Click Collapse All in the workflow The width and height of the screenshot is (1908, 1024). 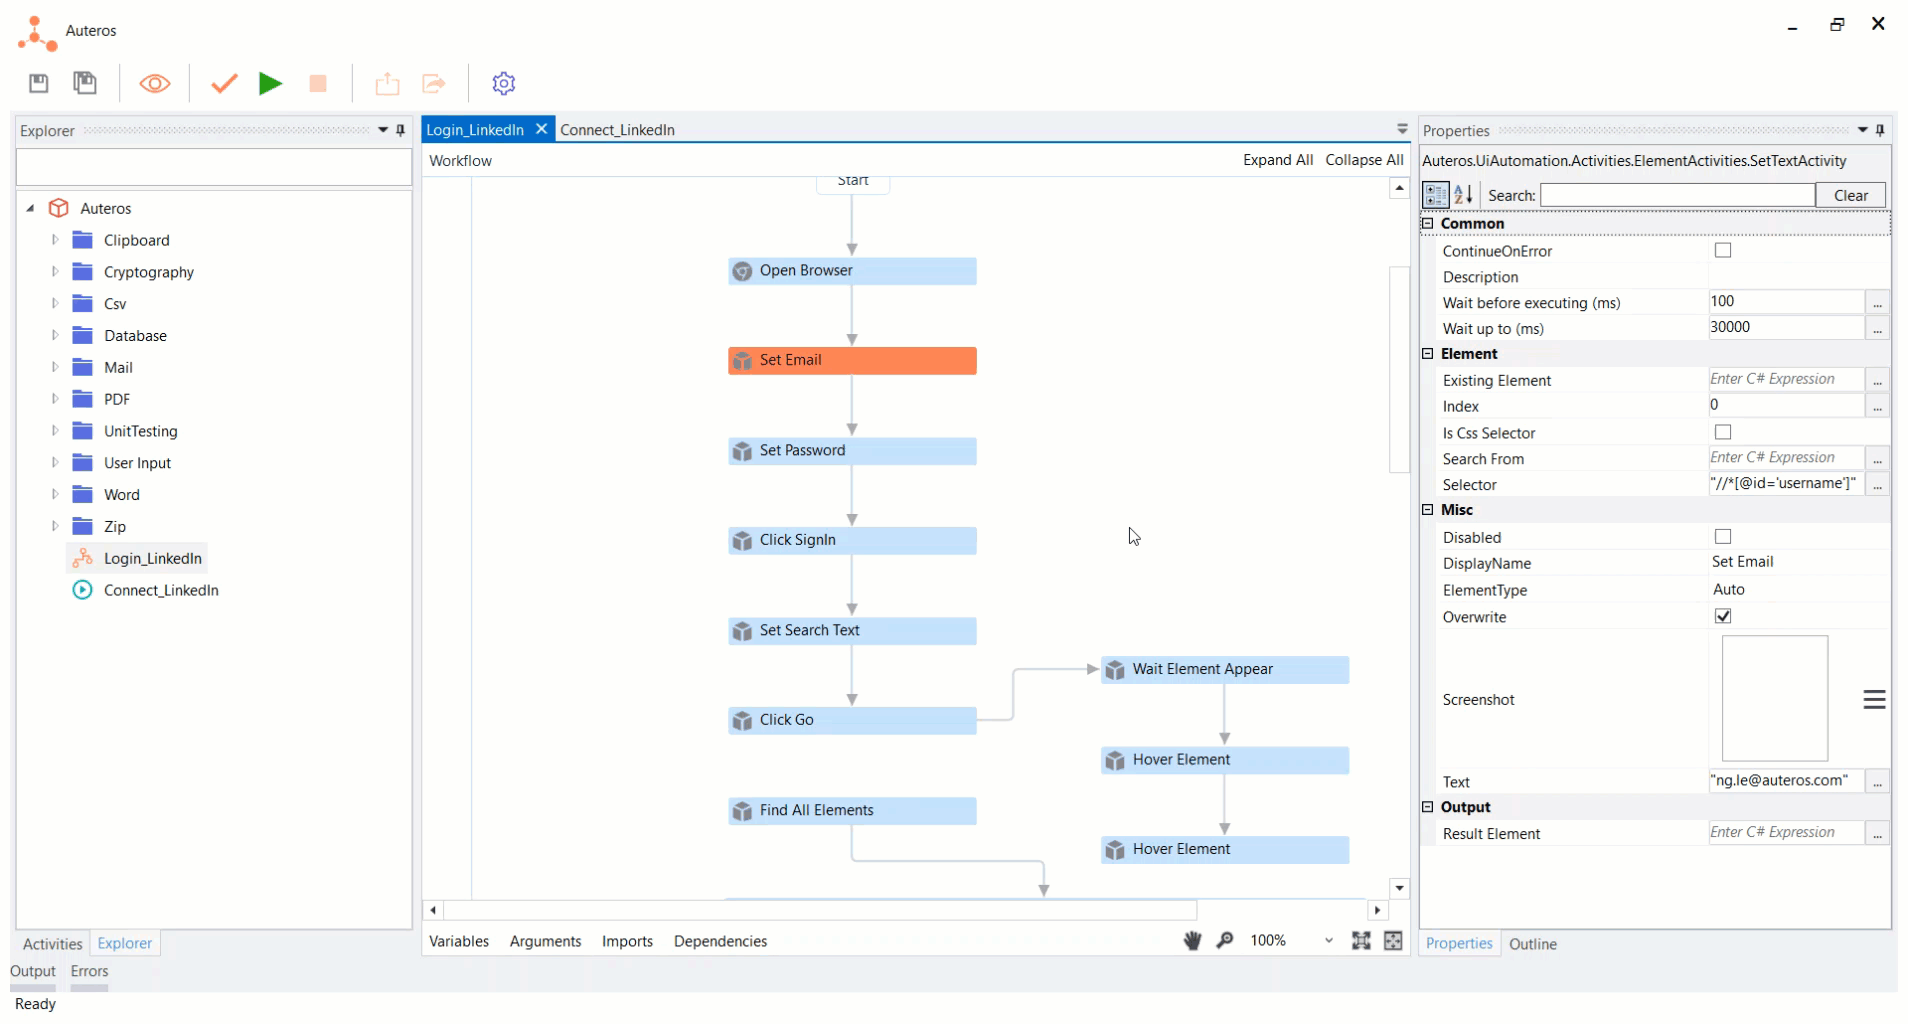pyautogui.click(x=1364, y=160)
